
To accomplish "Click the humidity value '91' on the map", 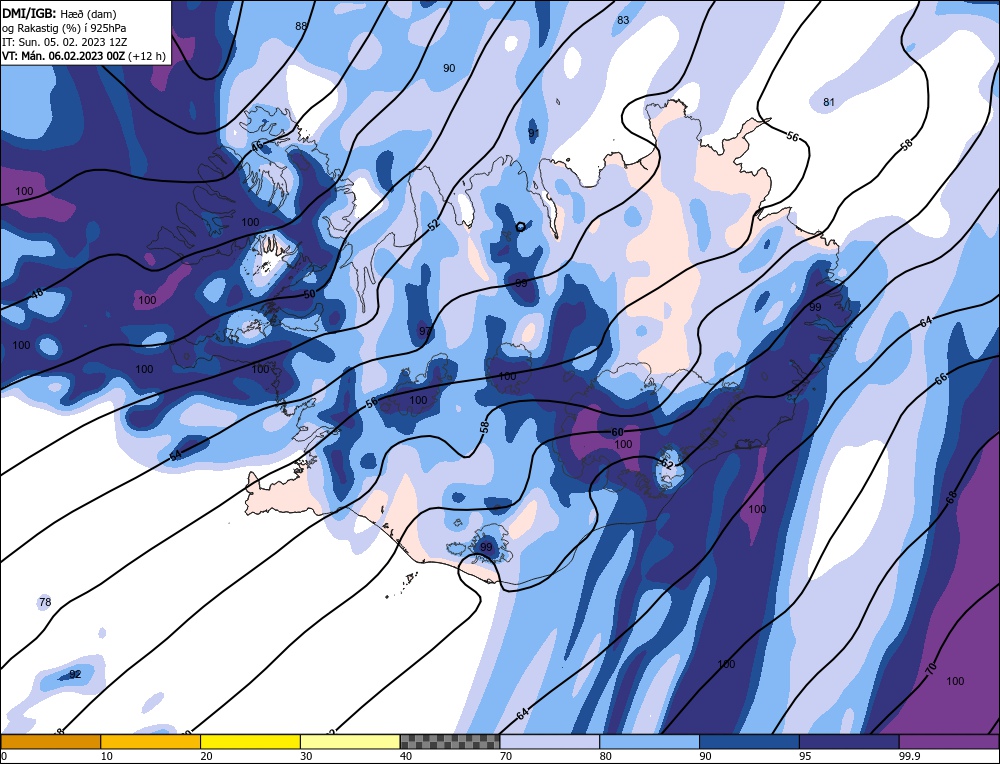I will (x=534, y=133).
